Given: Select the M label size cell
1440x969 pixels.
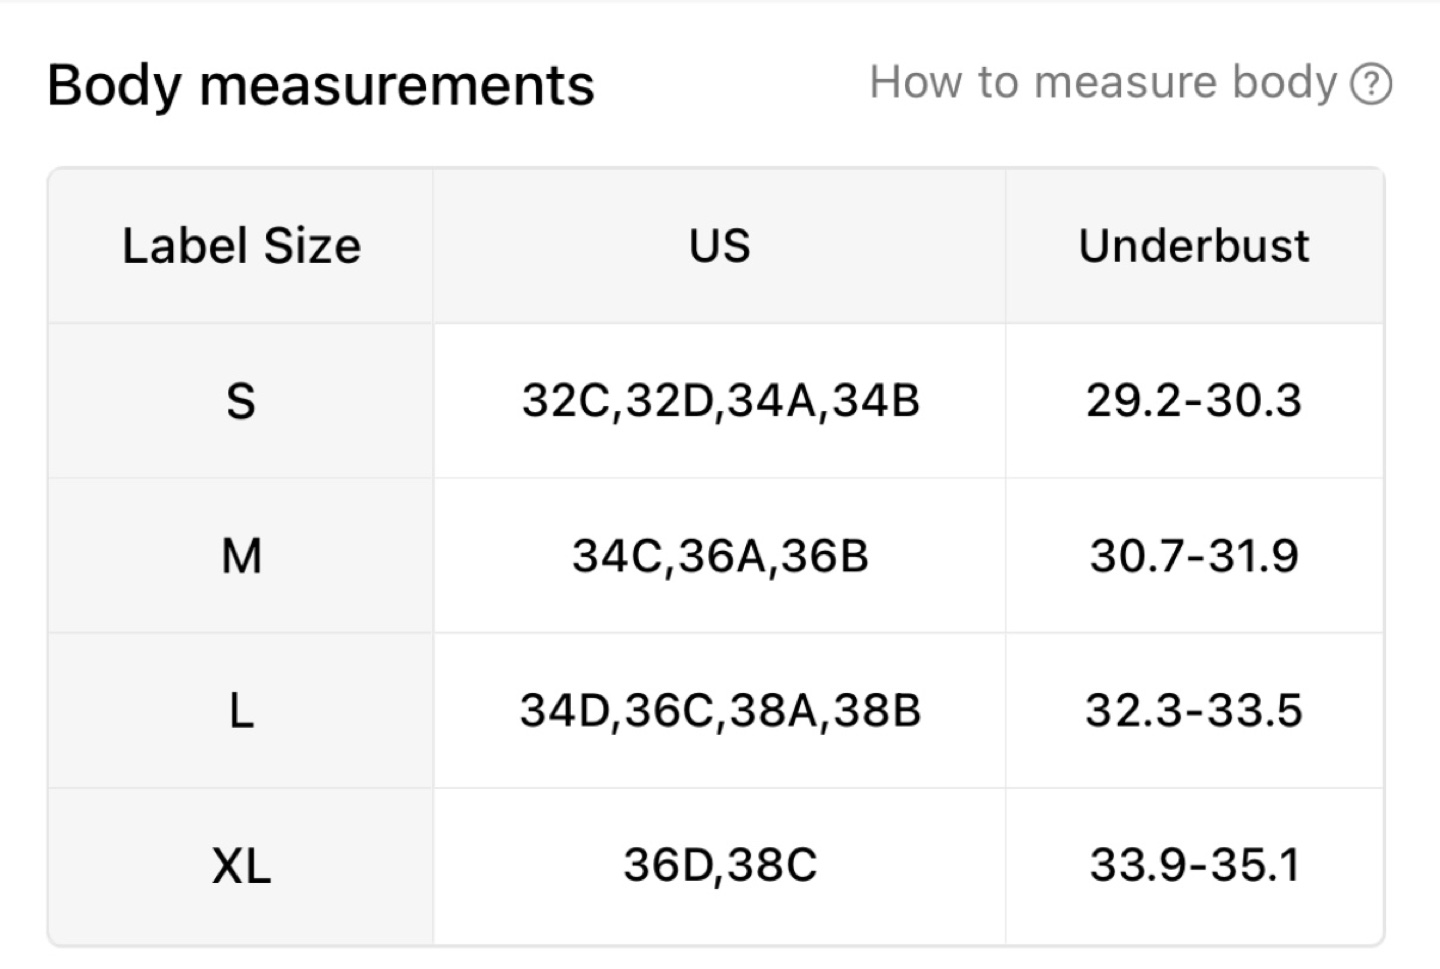Looking at the screenshot, I should [x=241, y=556].
